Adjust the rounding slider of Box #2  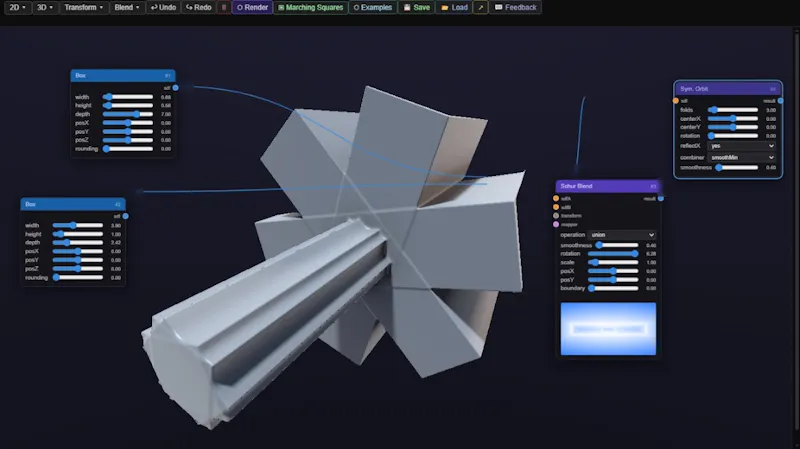[78, 278]
